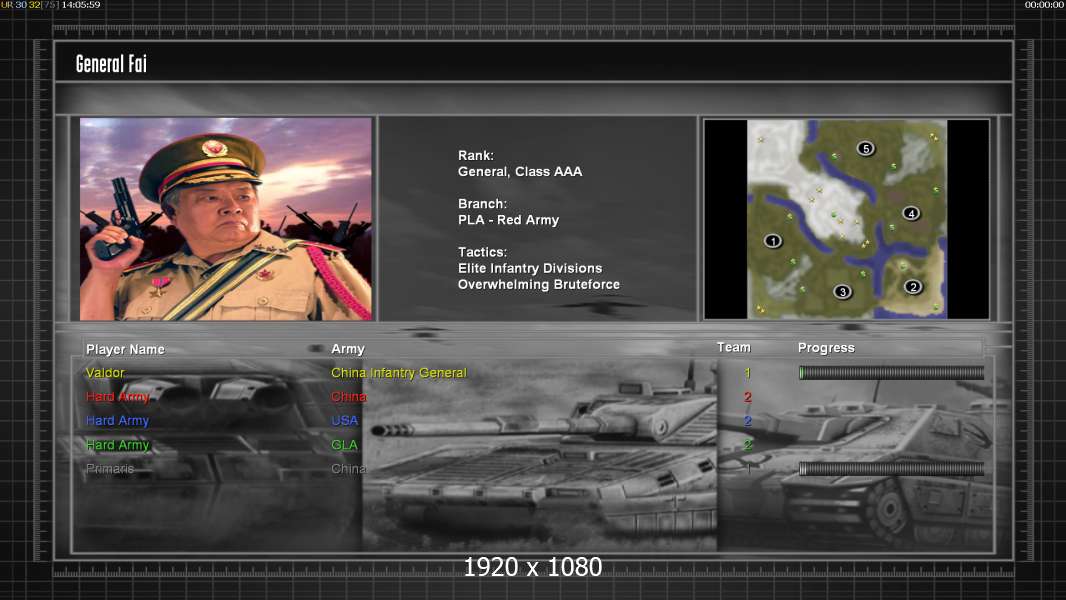Click the 'General Fai' title text
This screenshot has width=1066, height=600.
pyautogui.click(x=111, y=64)
